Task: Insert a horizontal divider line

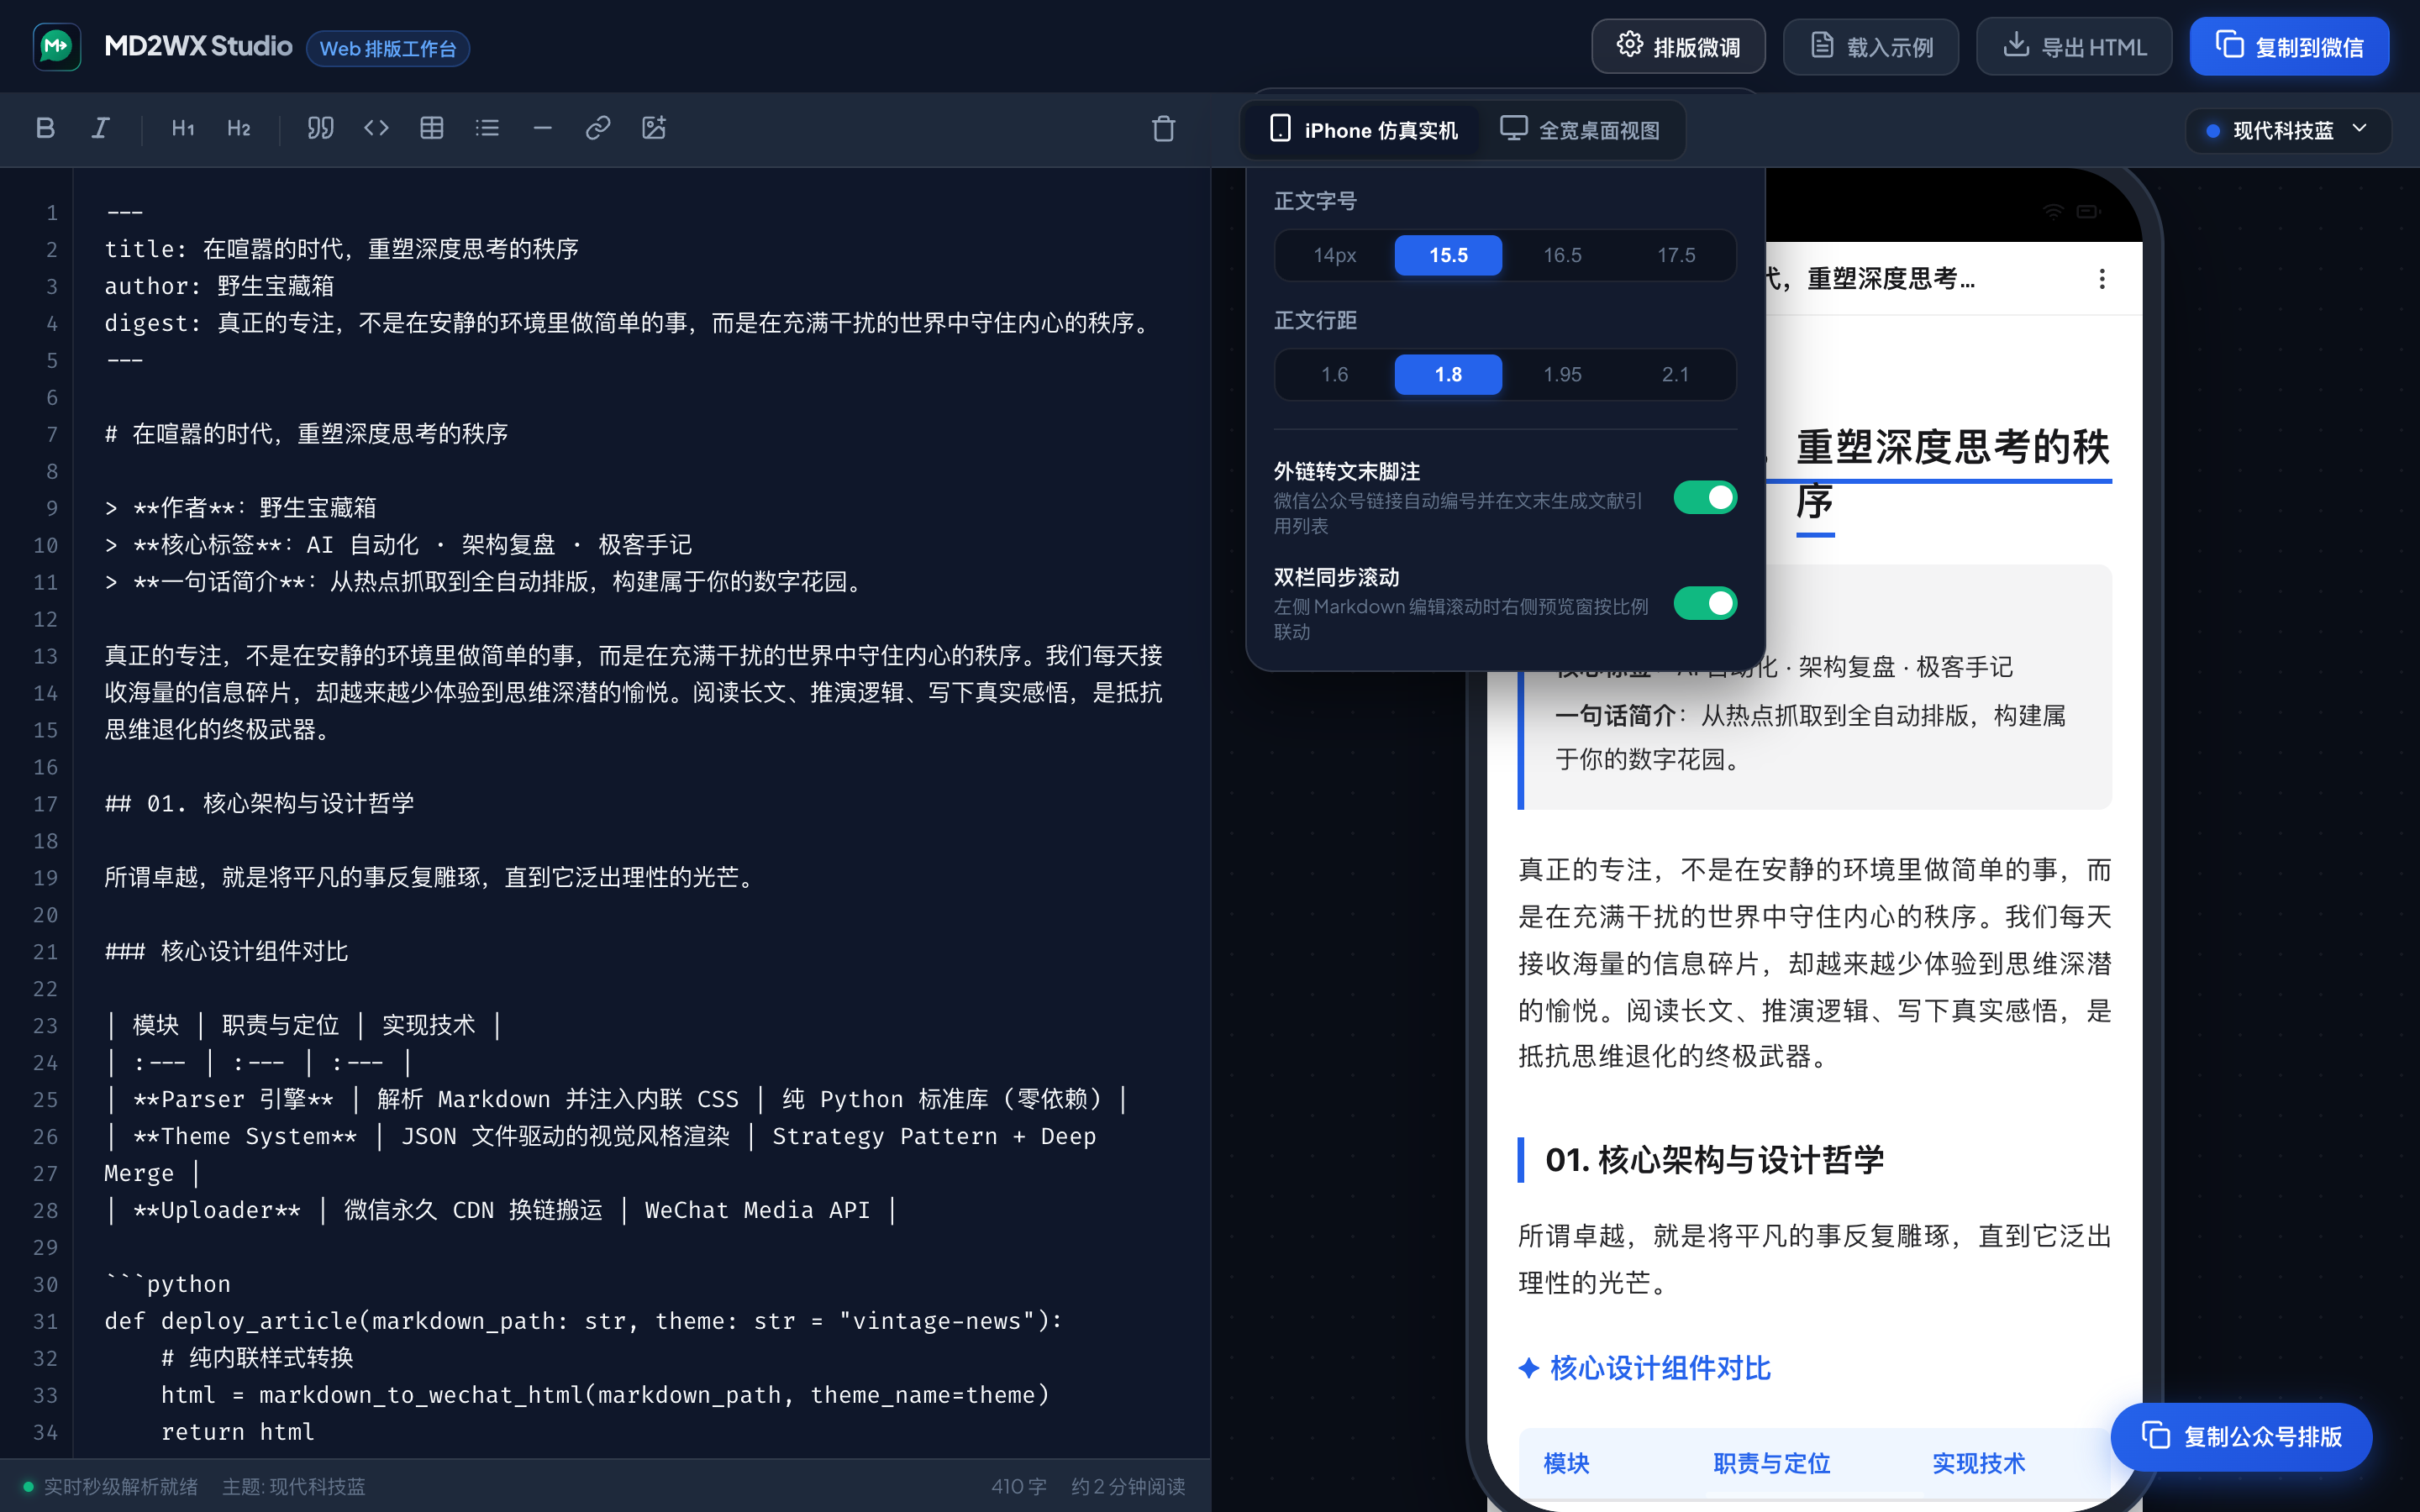Action: [543, 128]
